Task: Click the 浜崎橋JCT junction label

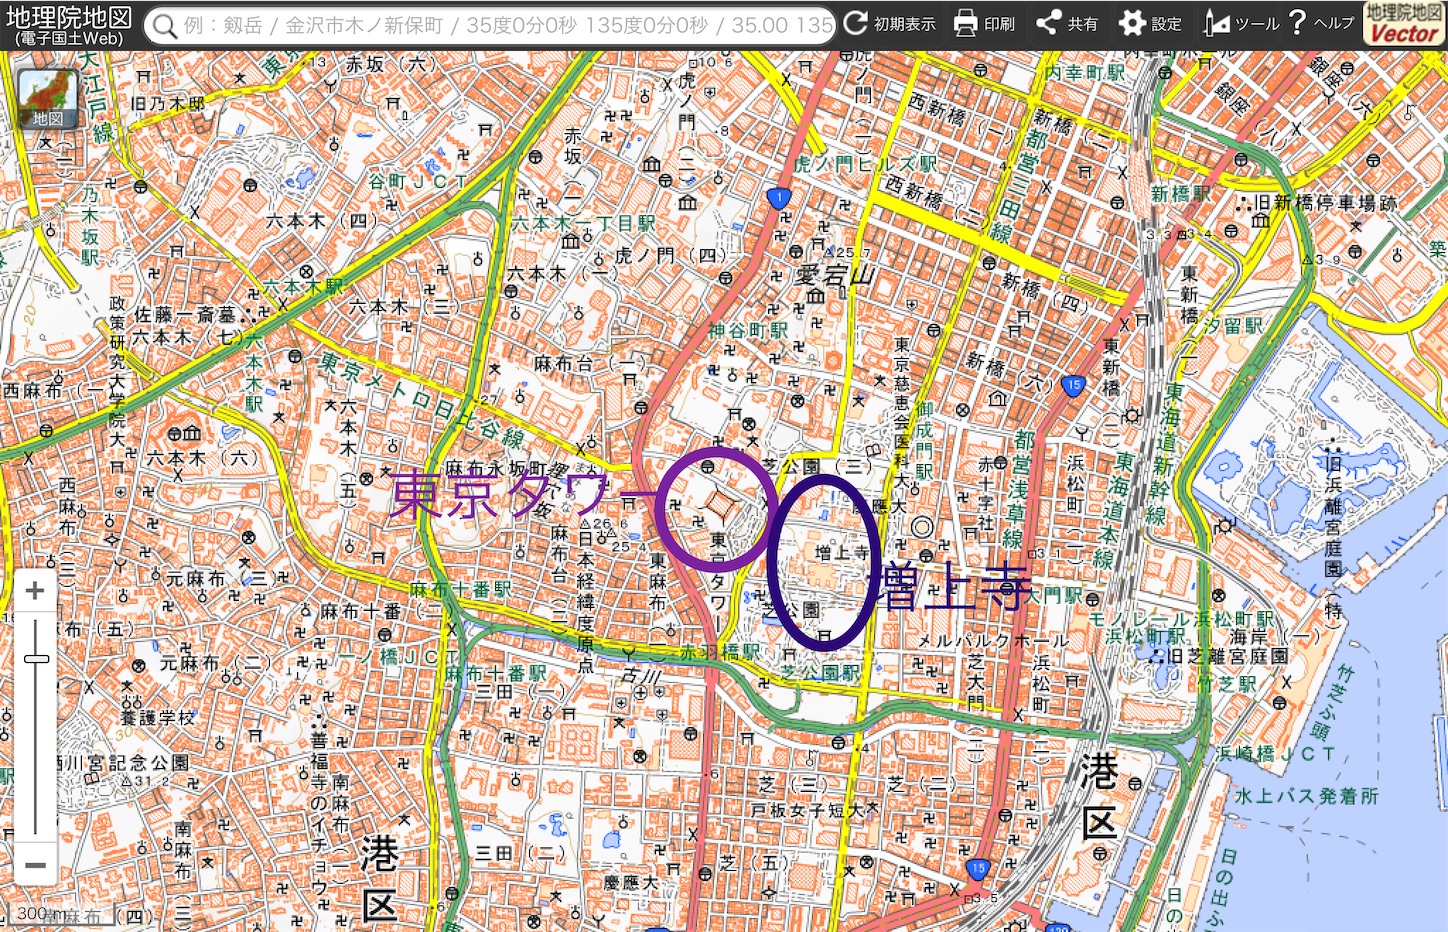Action: point(1276,753)
